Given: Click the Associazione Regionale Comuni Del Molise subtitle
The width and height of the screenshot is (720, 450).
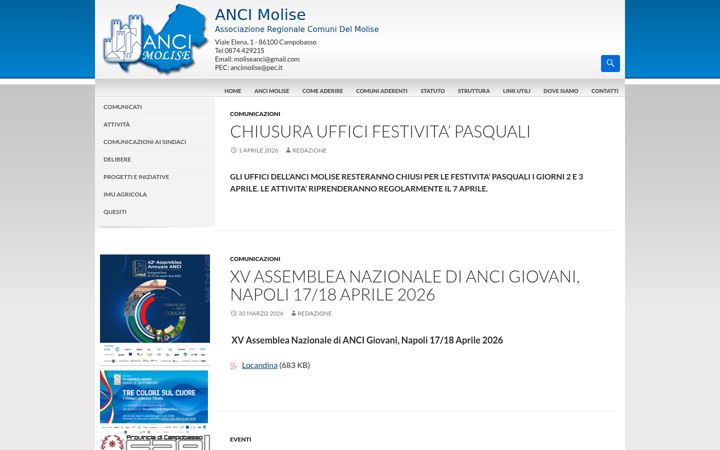Looking at the screenshot, I should point(297,29).
